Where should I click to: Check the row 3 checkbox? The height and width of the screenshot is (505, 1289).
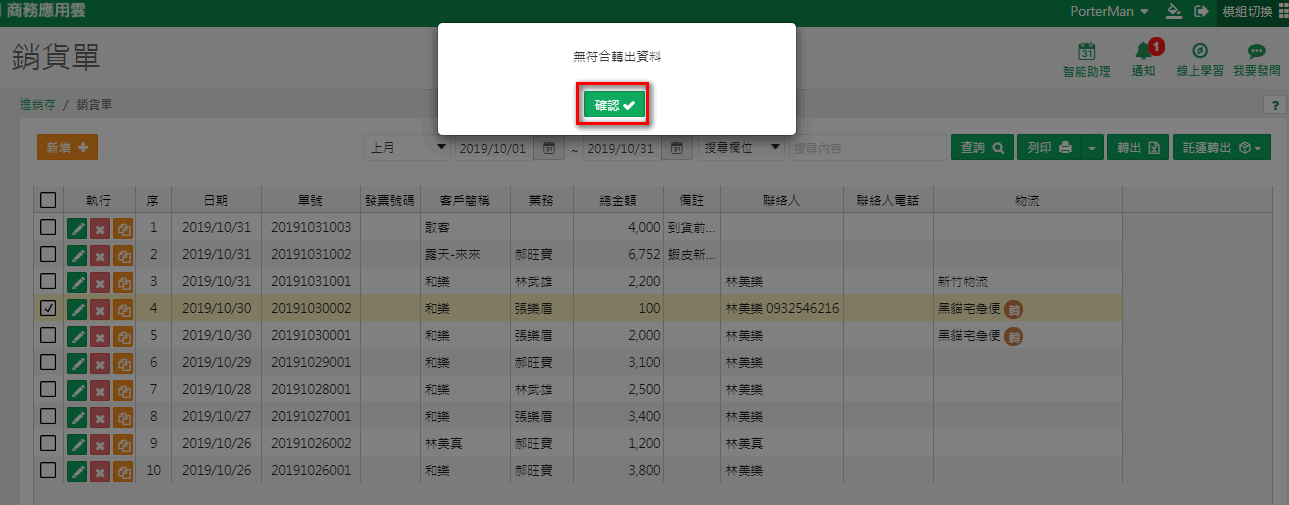[x=48, y=281]
